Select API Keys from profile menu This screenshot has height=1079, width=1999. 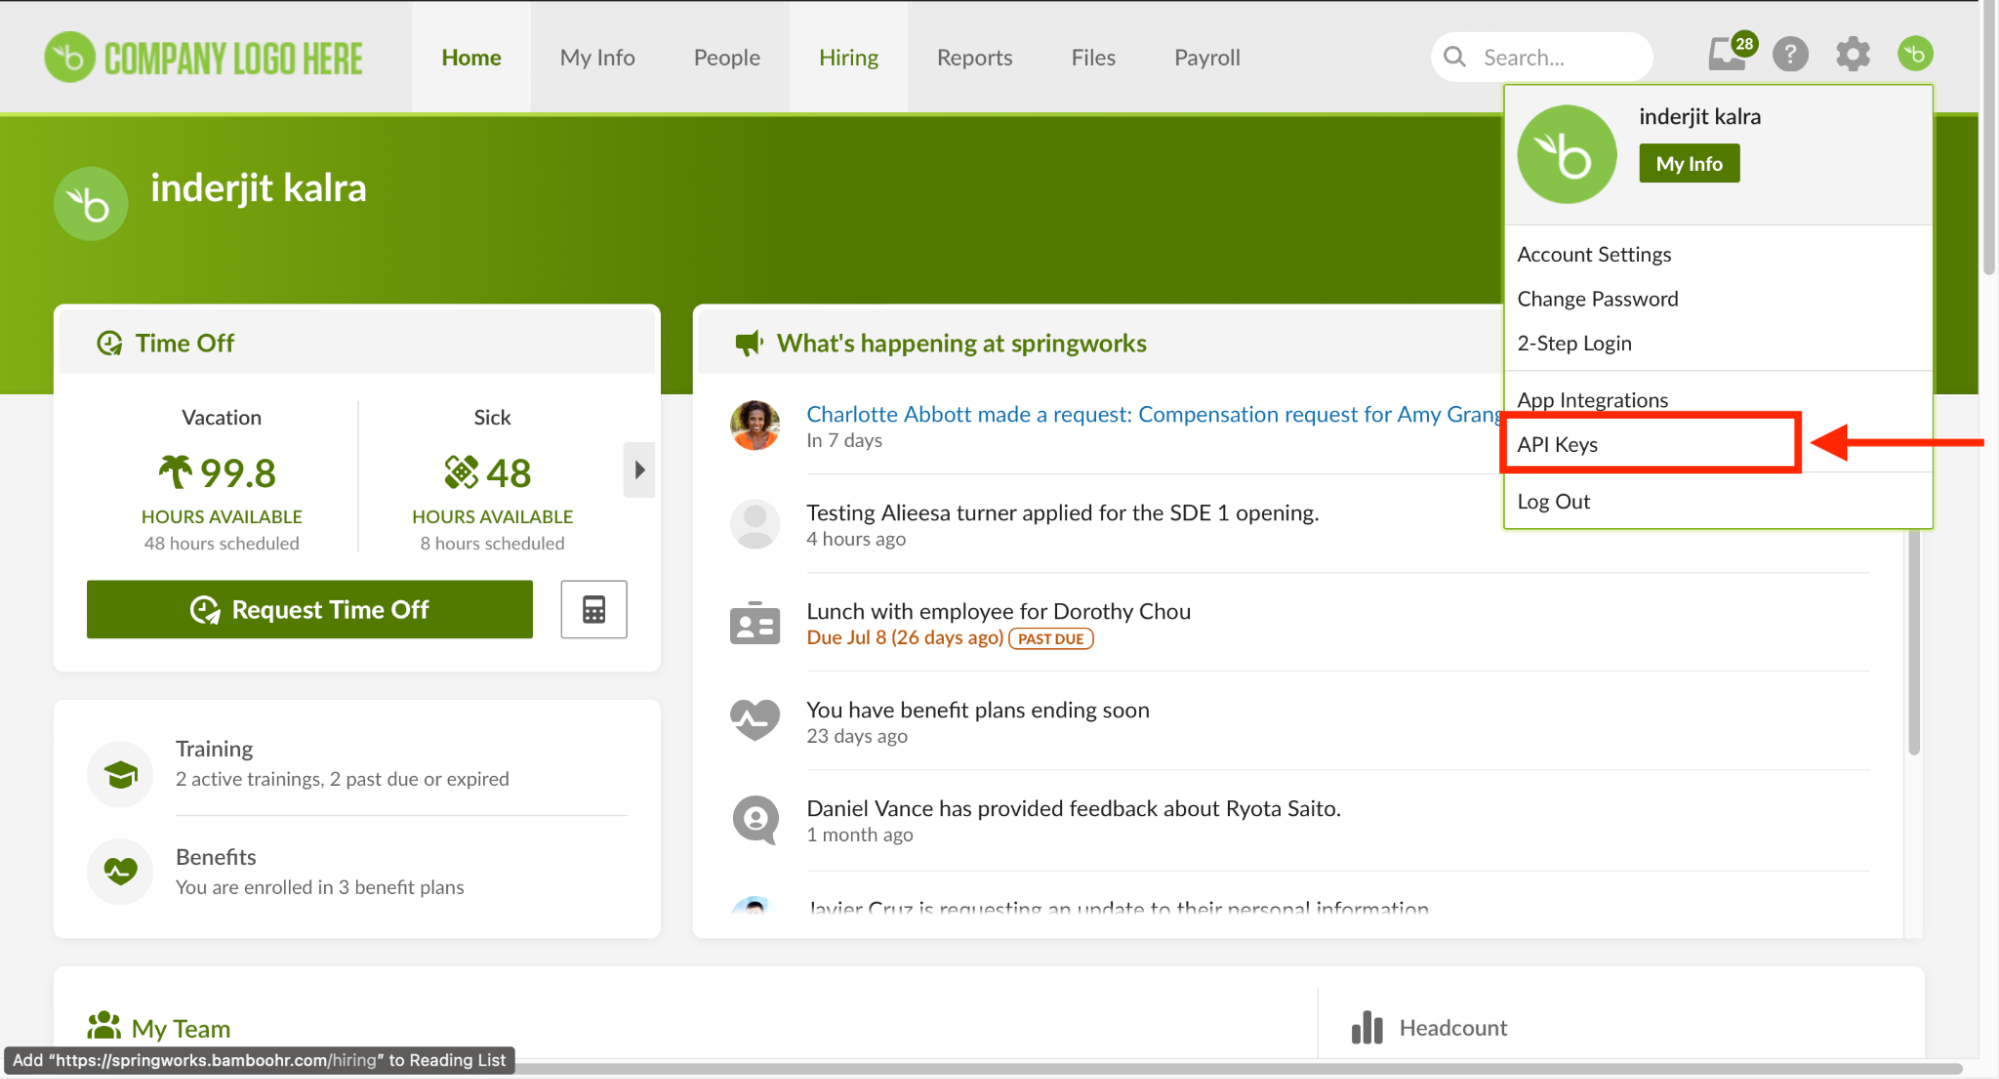(x=1557, y=444)
